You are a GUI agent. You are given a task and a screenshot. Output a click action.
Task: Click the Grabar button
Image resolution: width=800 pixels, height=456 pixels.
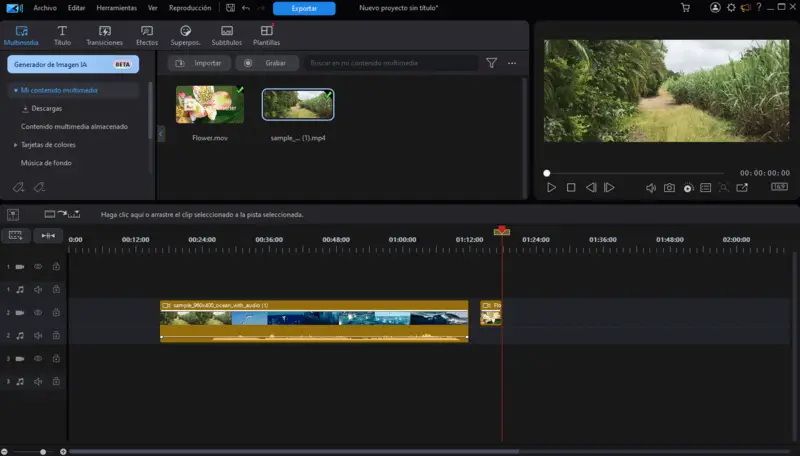point(267,63)
